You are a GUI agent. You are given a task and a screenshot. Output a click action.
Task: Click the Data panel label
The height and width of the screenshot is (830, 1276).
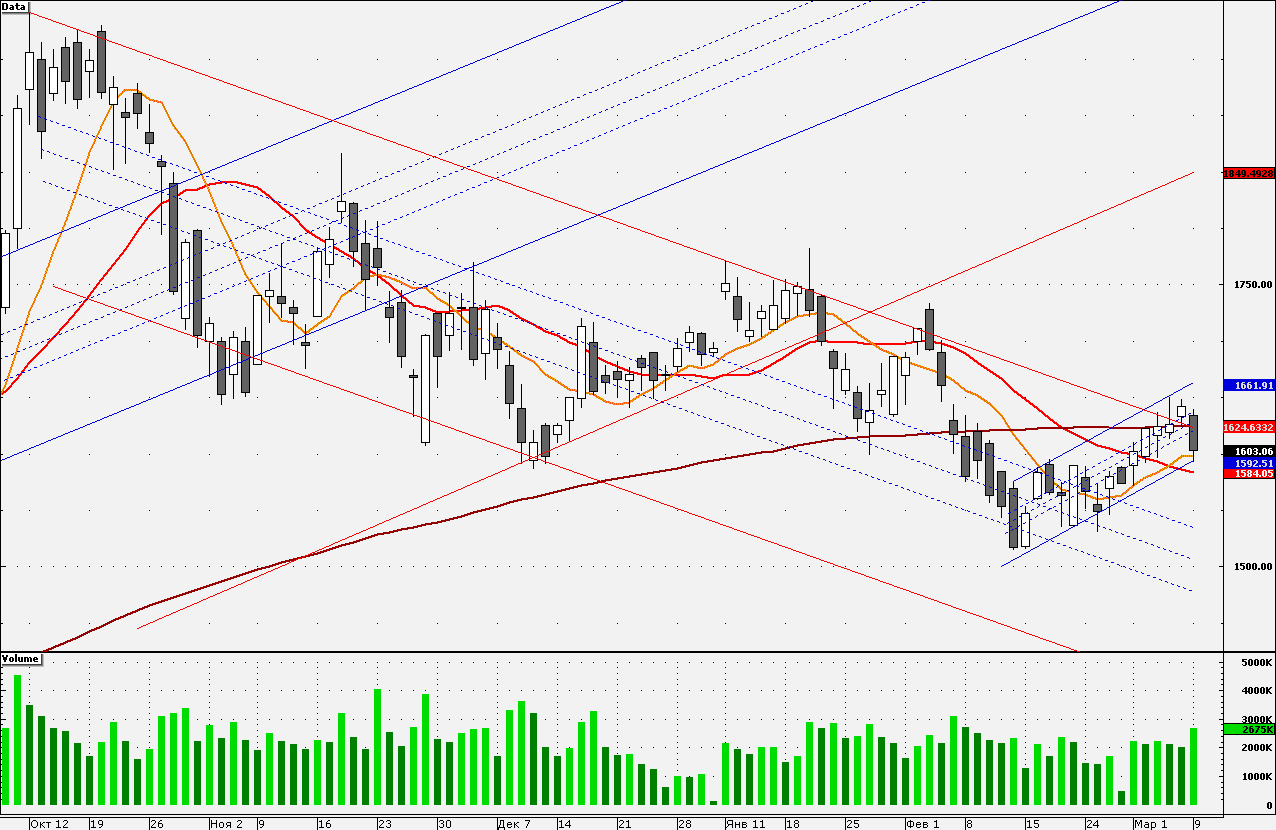(x=14, y=6)
